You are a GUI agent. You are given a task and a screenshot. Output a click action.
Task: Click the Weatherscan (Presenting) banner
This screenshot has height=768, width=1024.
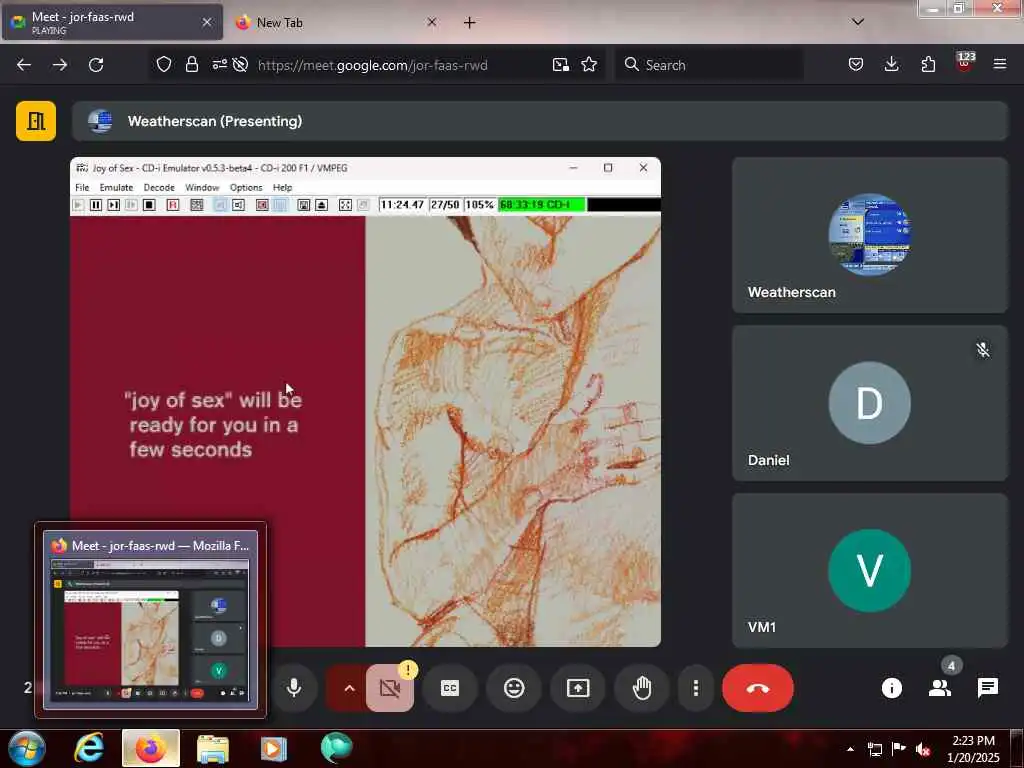coord(539,121)
